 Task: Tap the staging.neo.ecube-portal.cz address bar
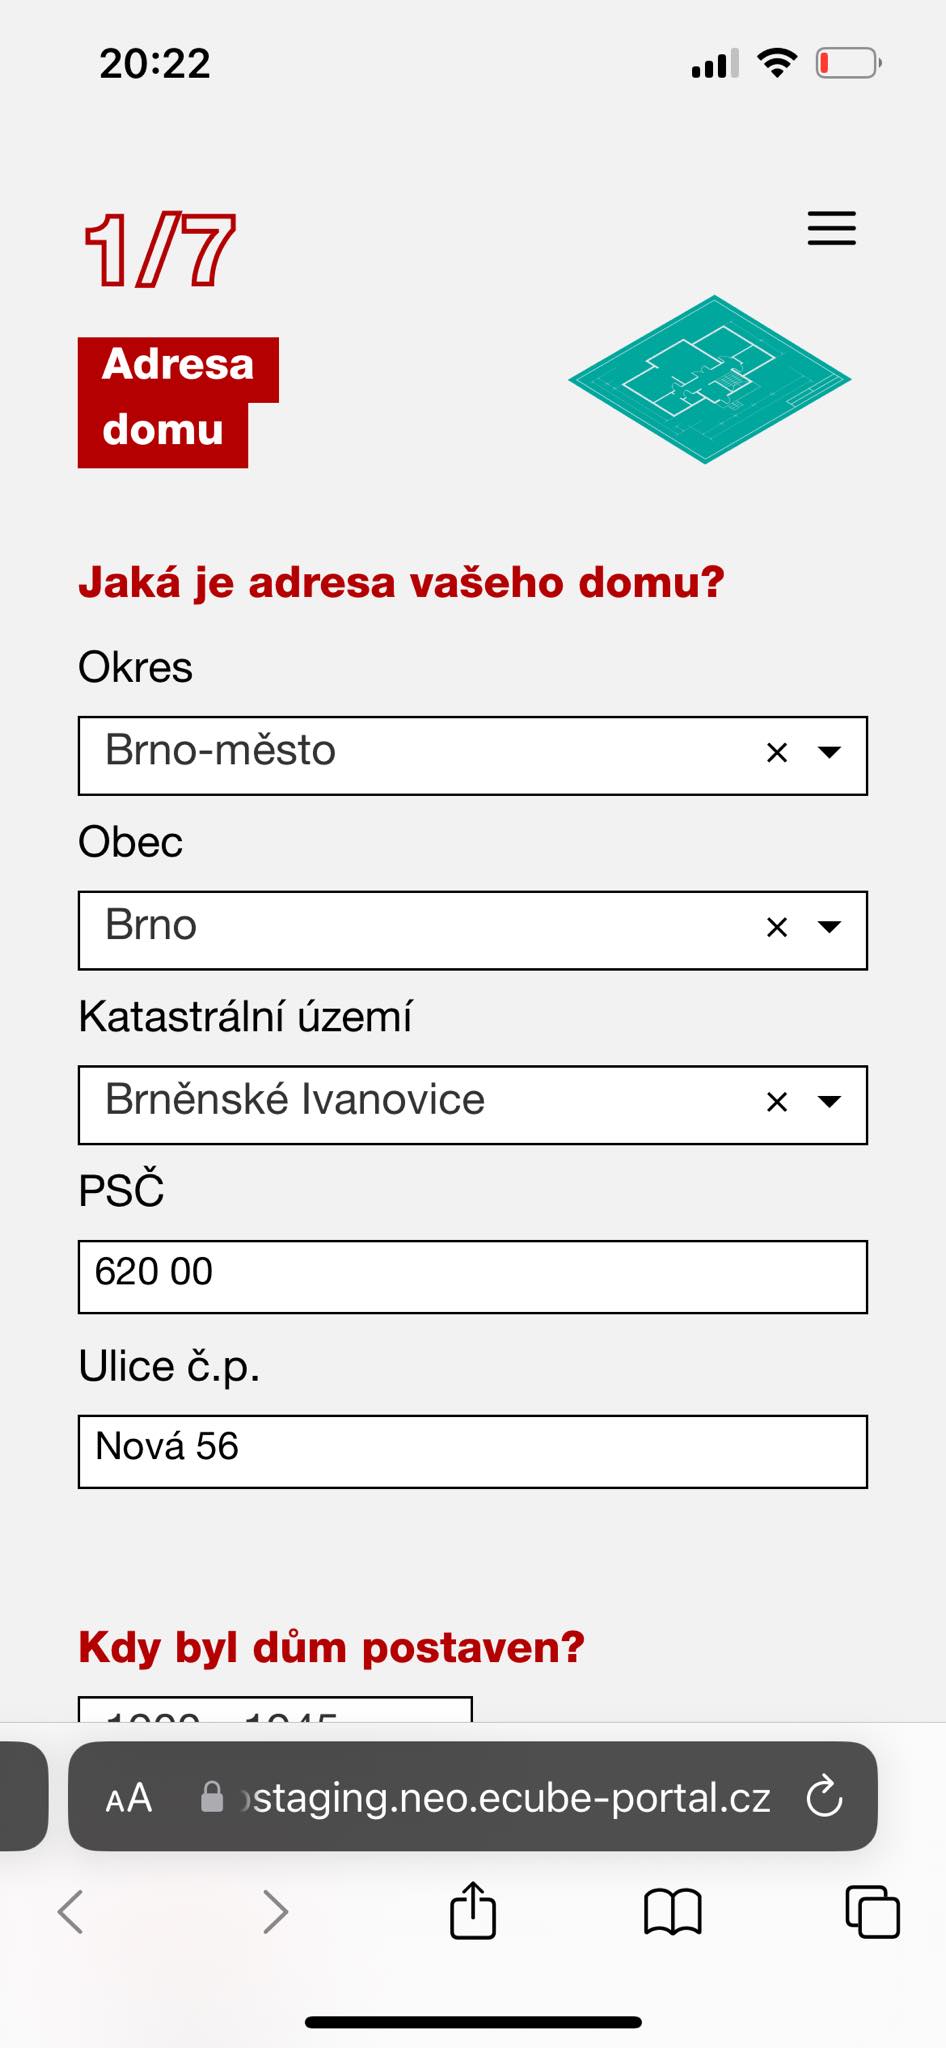coord(473,1797)
